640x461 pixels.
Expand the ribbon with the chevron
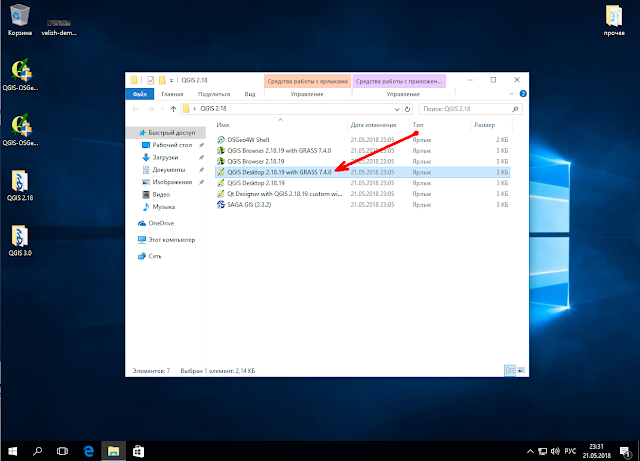(x=512, y=94)
